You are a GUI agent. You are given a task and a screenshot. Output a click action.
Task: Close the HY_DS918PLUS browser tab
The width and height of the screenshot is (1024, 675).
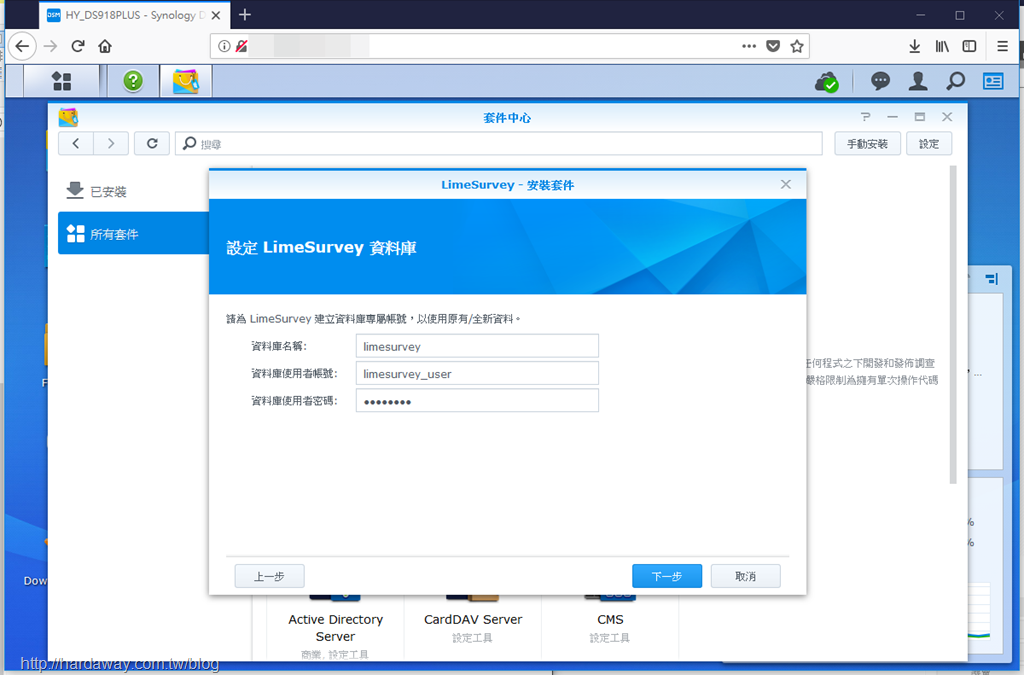pyautogui.click(x=216, y=15)
